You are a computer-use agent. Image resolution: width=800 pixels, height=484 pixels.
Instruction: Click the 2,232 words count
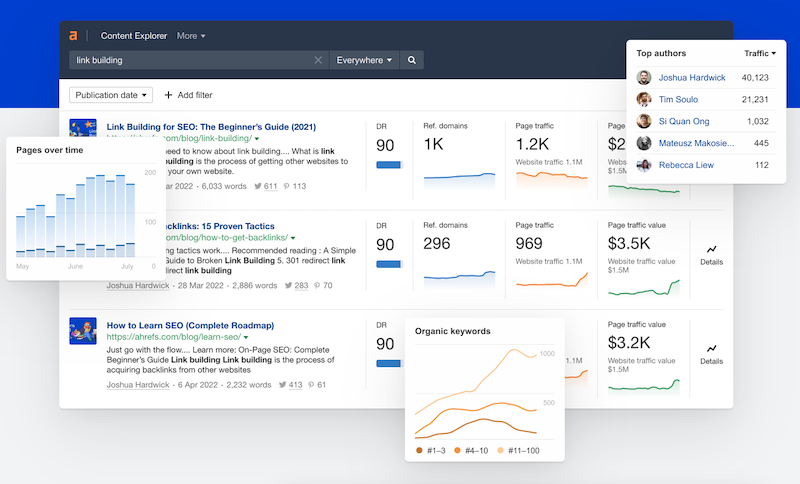pyautogui.click(x=249, y=385)
